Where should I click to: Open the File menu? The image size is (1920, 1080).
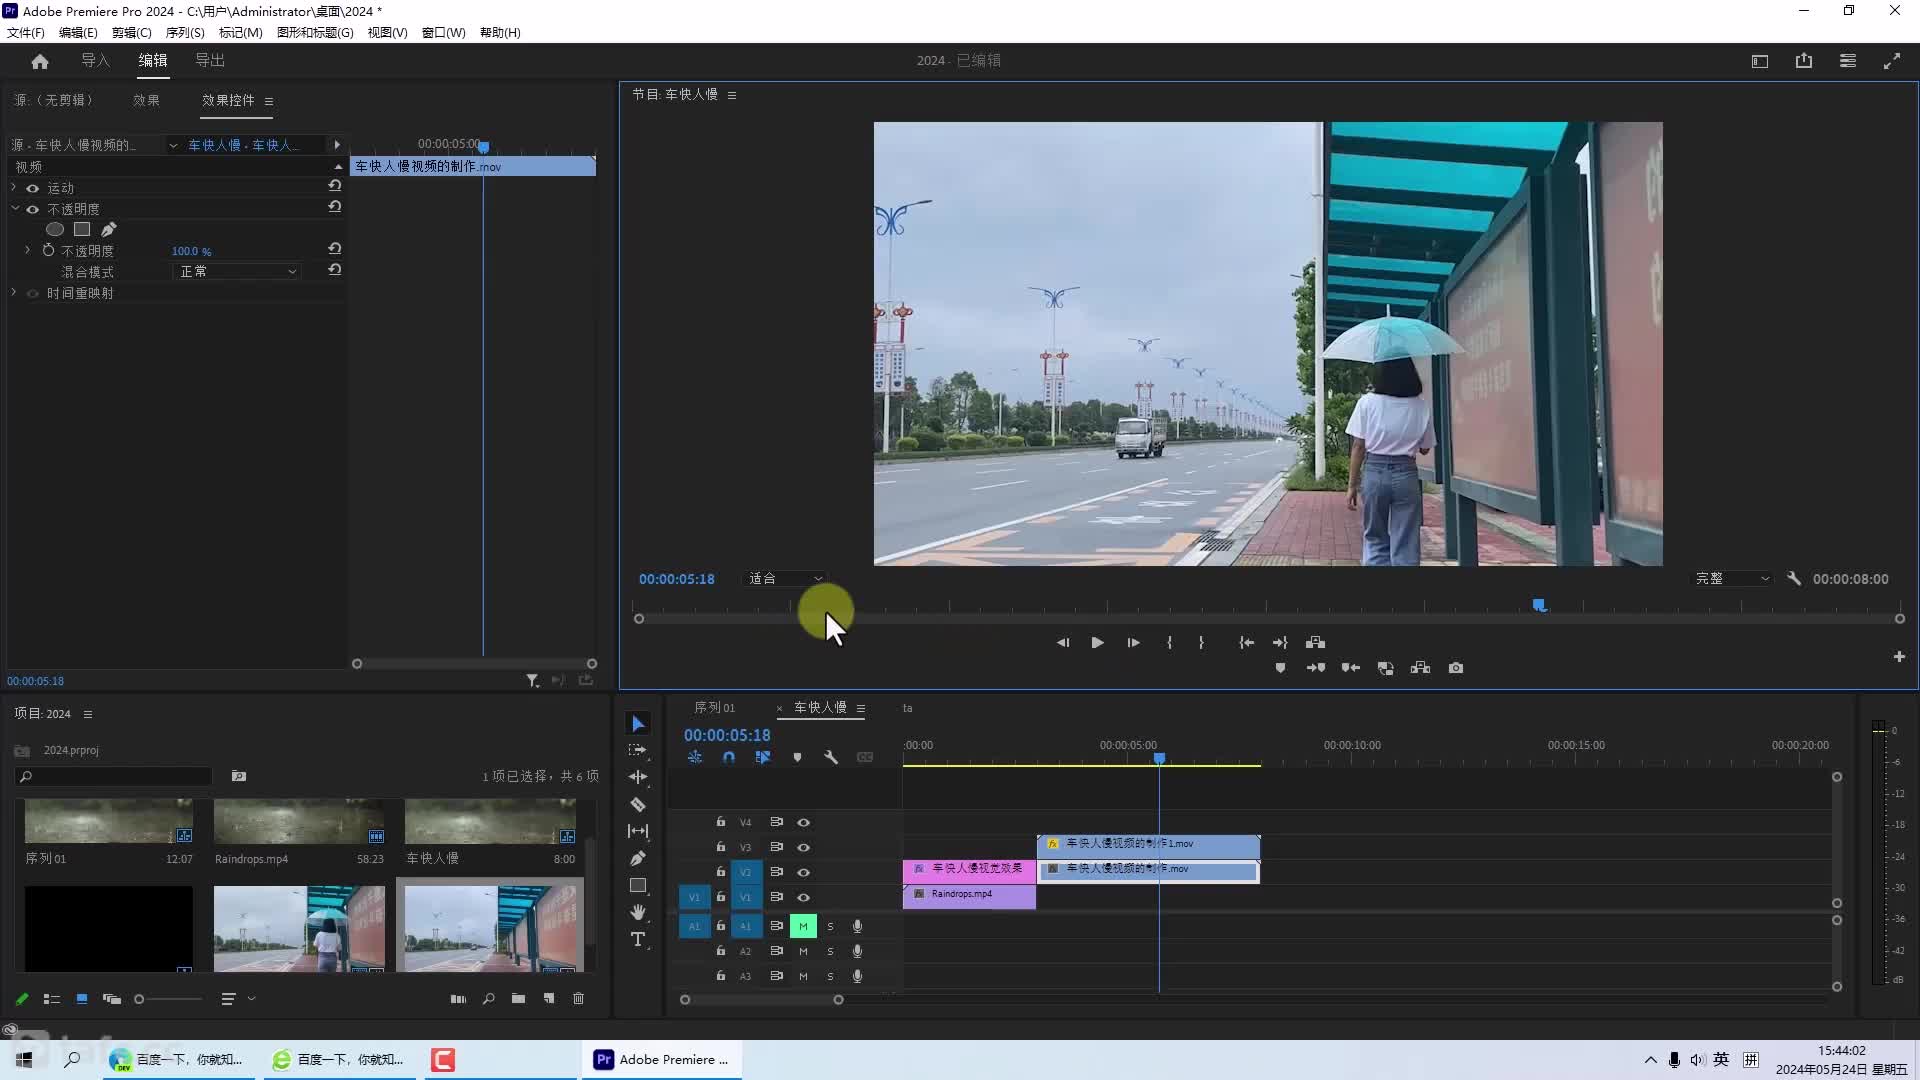[26, 33]
